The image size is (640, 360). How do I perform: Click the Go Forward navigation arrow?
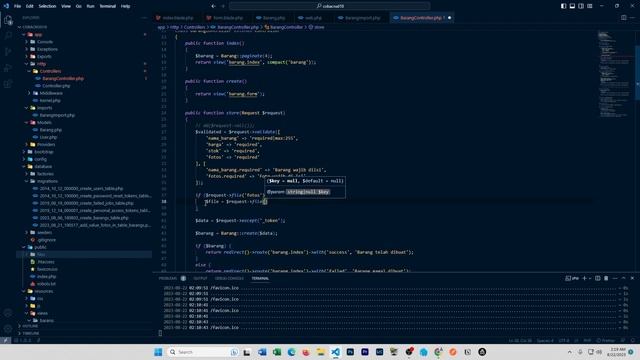223,6
